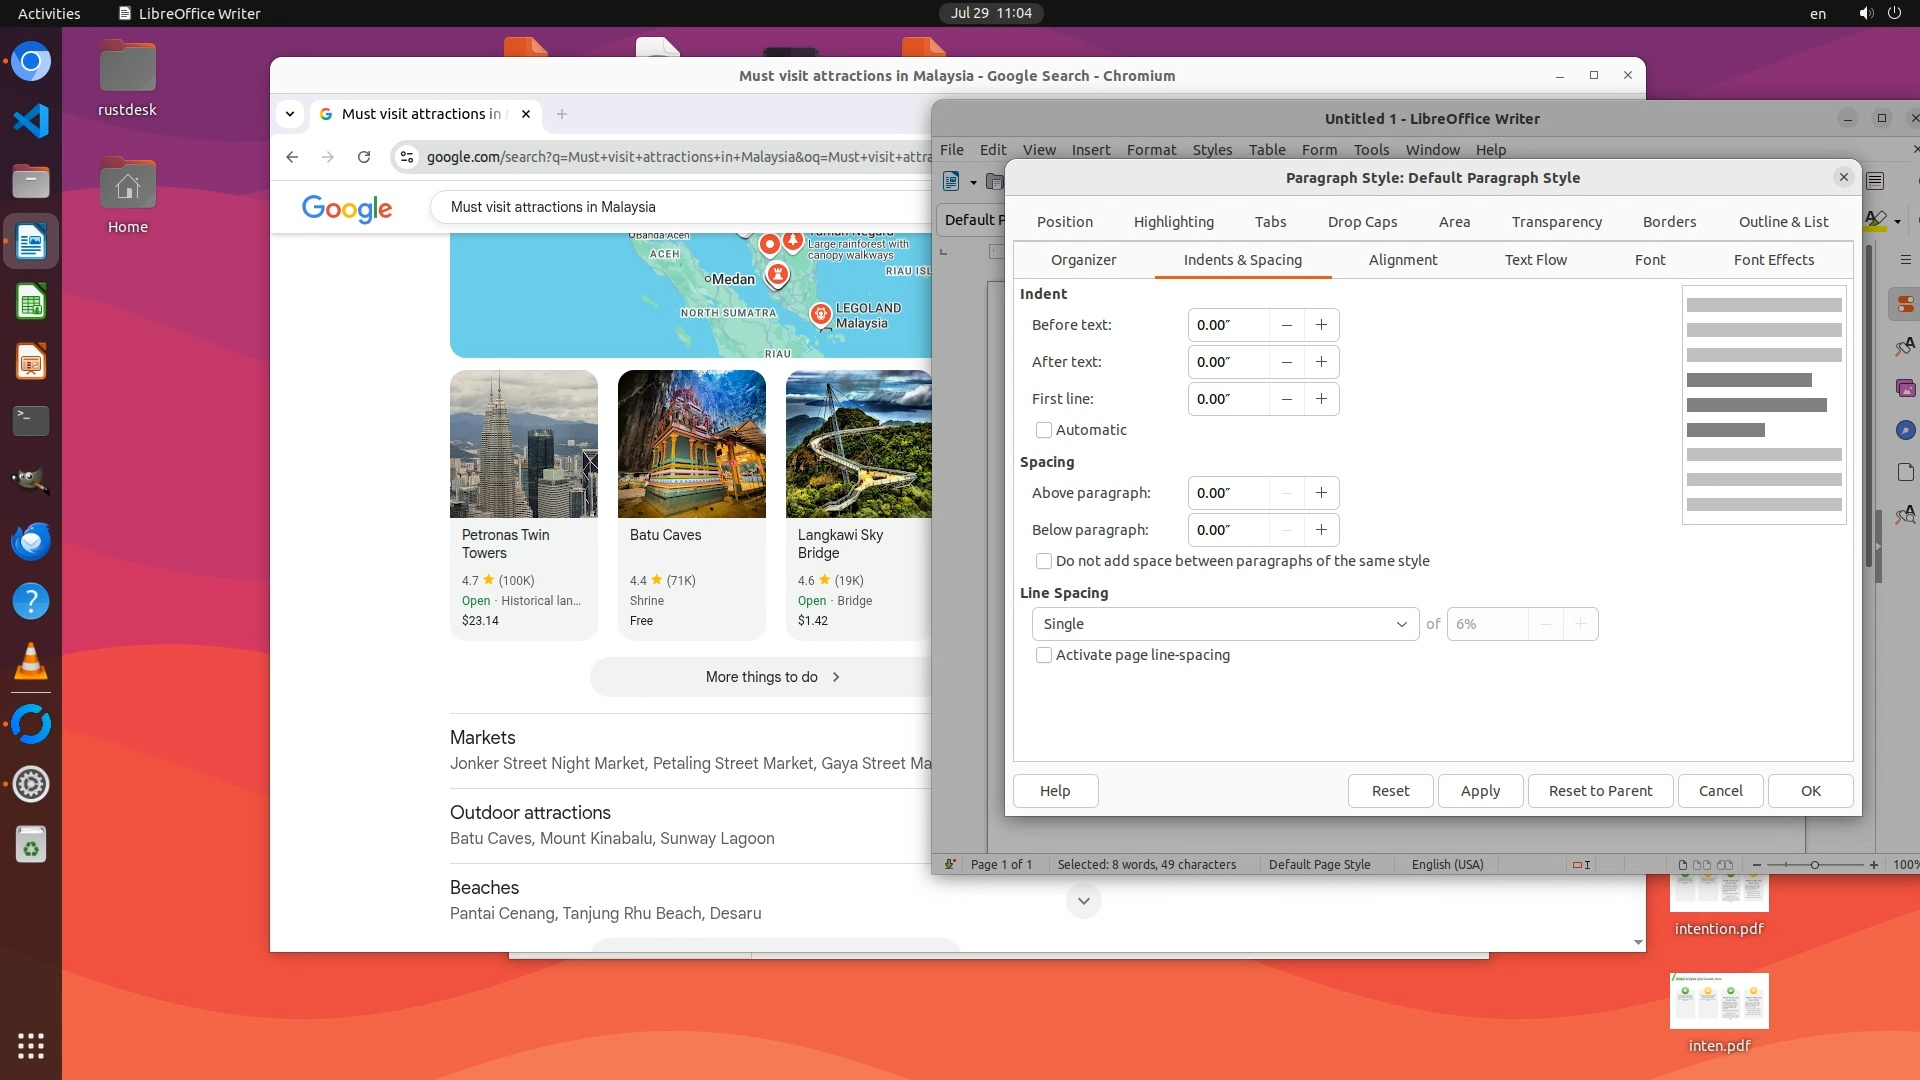Screen dimensions: 1920x1080
Task: Open the Font Effects tab
Action: pyautogui.click(x=1773, y=260)
